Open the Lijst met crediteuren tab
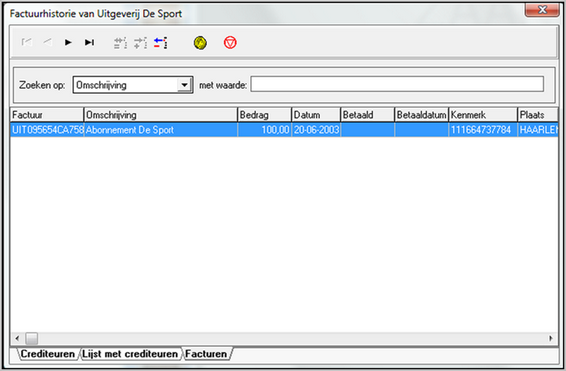 point(130,354)
